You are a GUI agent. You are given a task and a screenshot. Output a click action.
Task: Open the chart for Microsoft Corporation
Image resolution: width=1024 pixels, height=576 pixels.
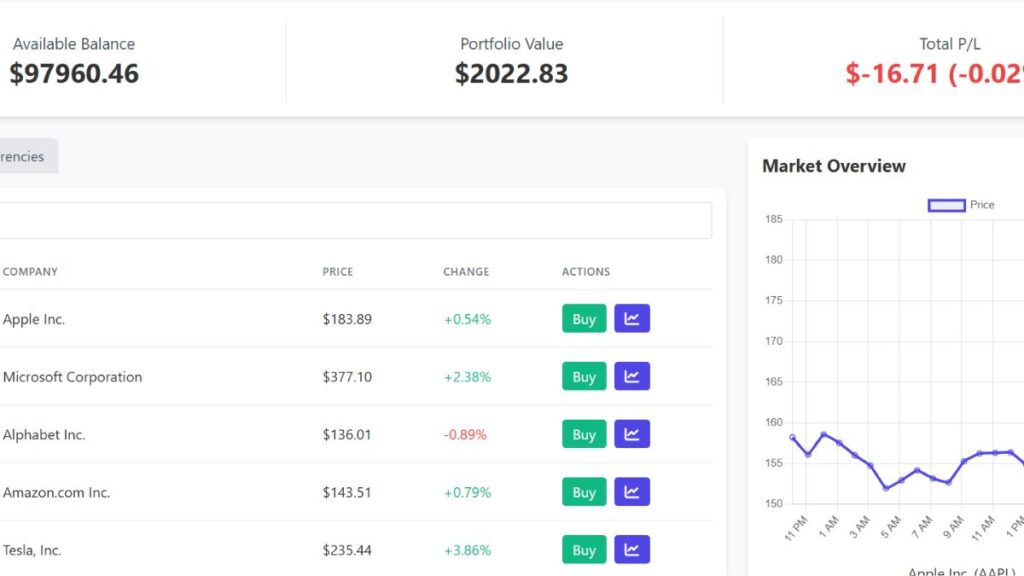tap(632, 376)
